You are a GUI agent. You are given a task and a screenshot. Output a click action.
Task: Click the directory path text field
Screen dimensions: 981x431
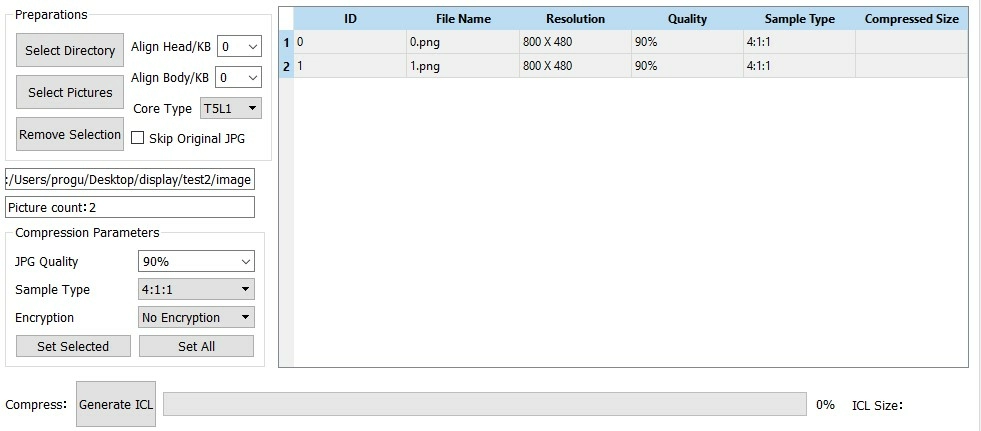click(x=130, y=179)
